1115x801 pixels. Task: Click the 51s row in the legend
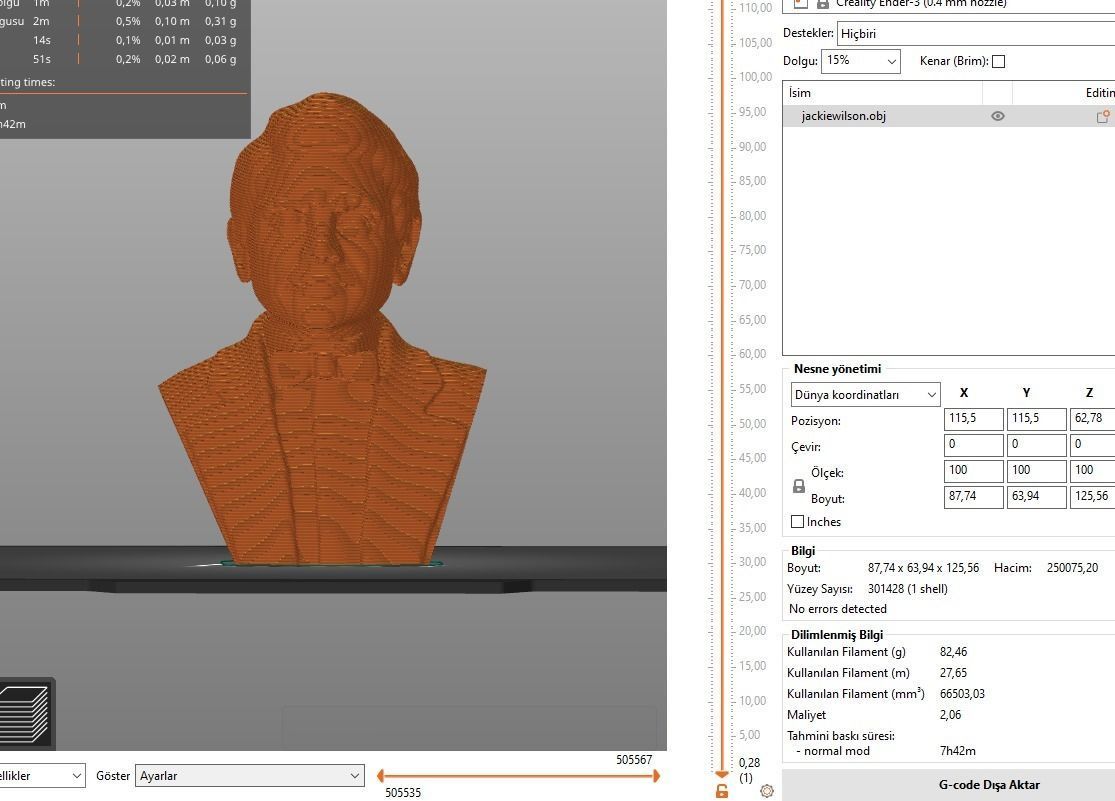pos(121,59)
